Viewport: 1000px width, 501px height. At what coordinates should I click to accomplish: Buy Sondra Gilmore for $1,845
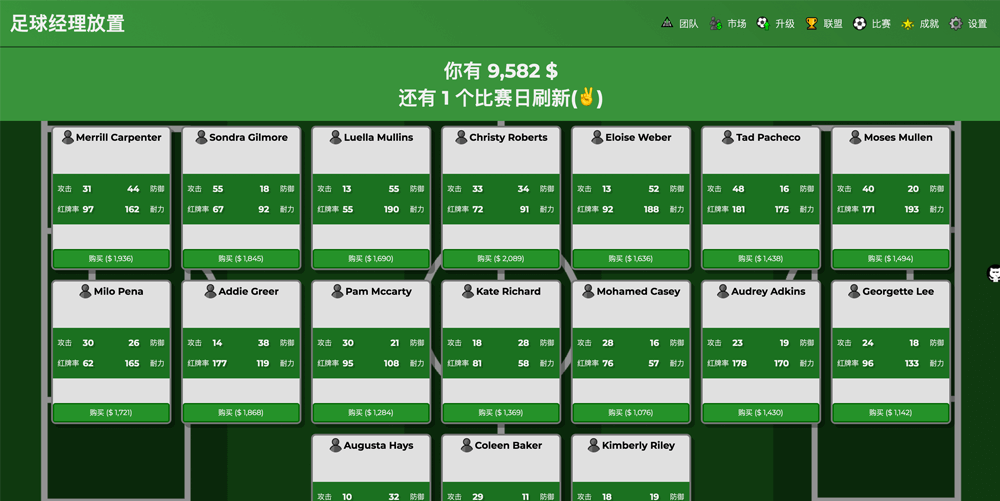point(241,259)
